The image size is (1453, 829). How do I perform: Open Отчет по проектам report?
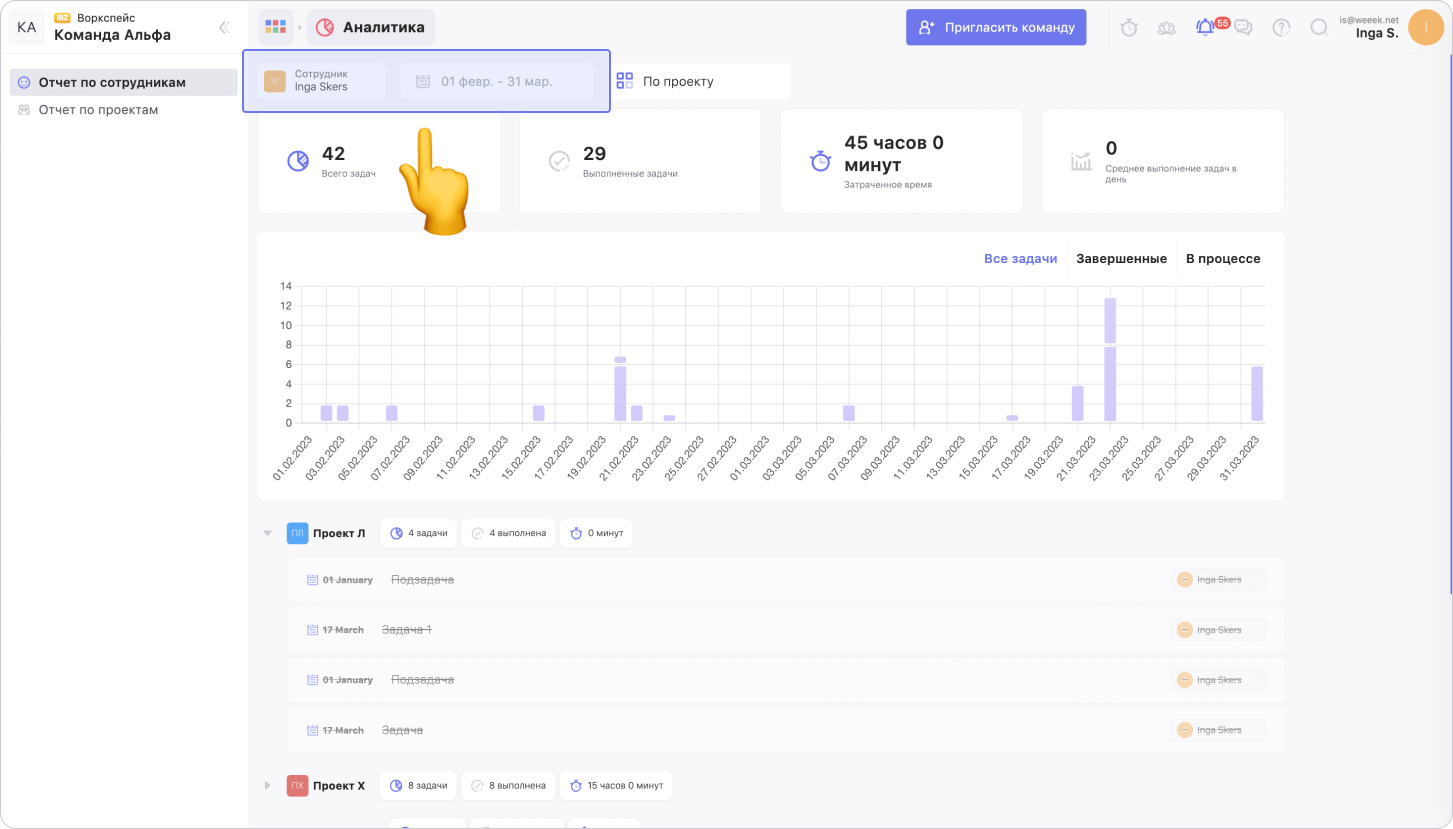(x=98, y=110)
